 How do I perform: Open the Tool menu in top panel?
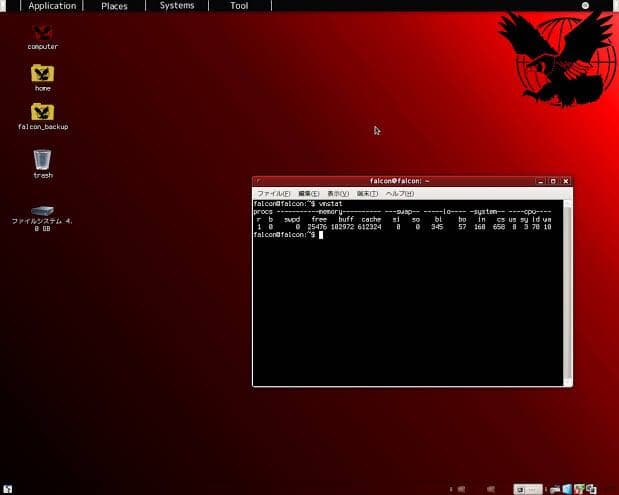239,6
